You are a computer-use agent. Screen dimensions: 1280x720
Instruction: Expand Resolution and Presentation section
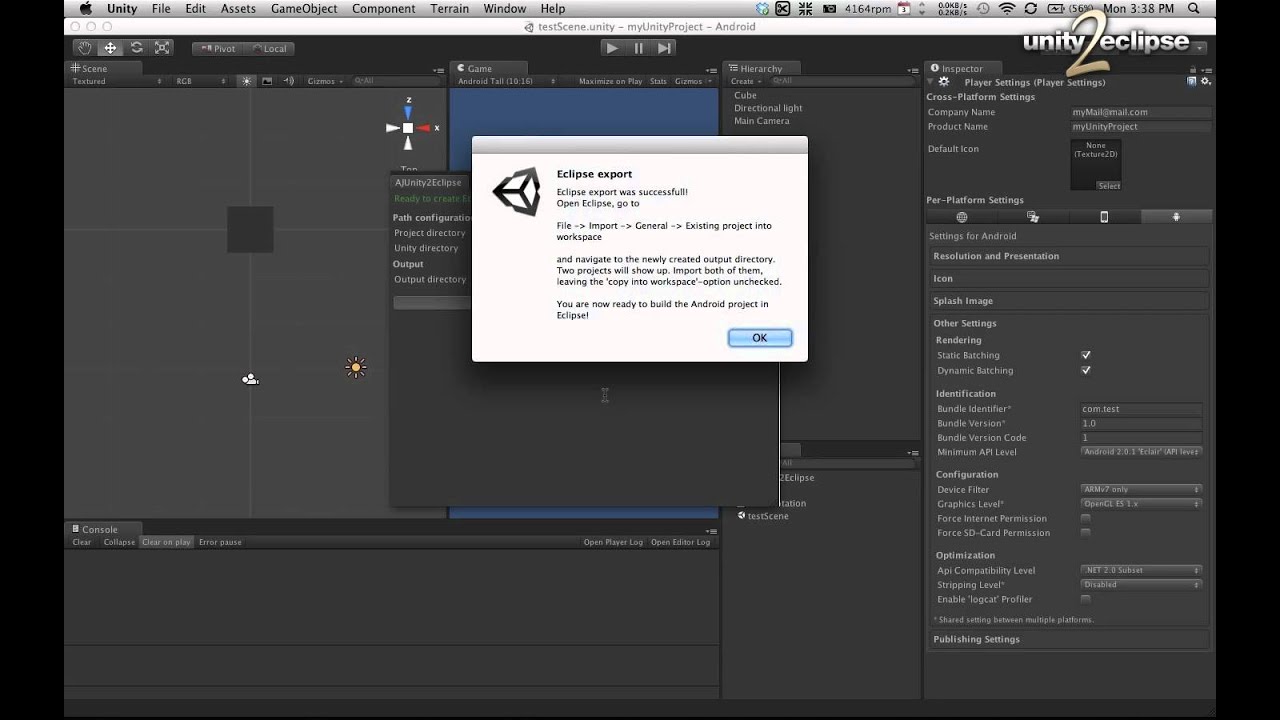tap(1068, 256)
